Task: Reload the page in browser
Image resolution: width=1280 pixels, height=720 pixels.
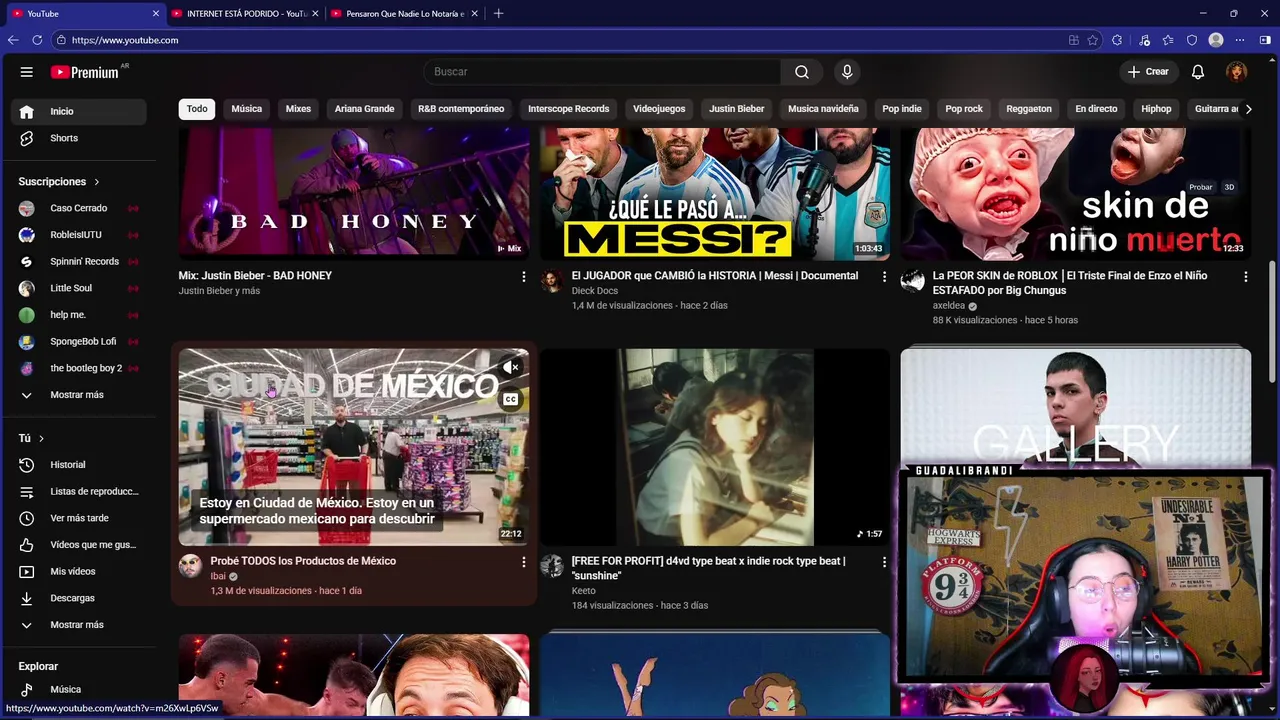Action: 37,40
